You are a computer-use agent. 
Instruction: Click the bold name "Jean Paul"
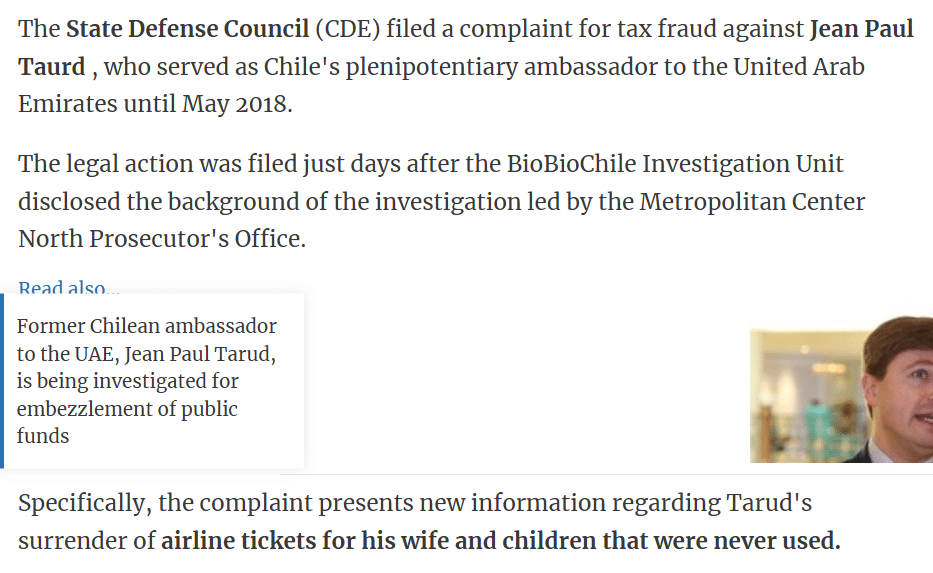(x=862, y=29)
